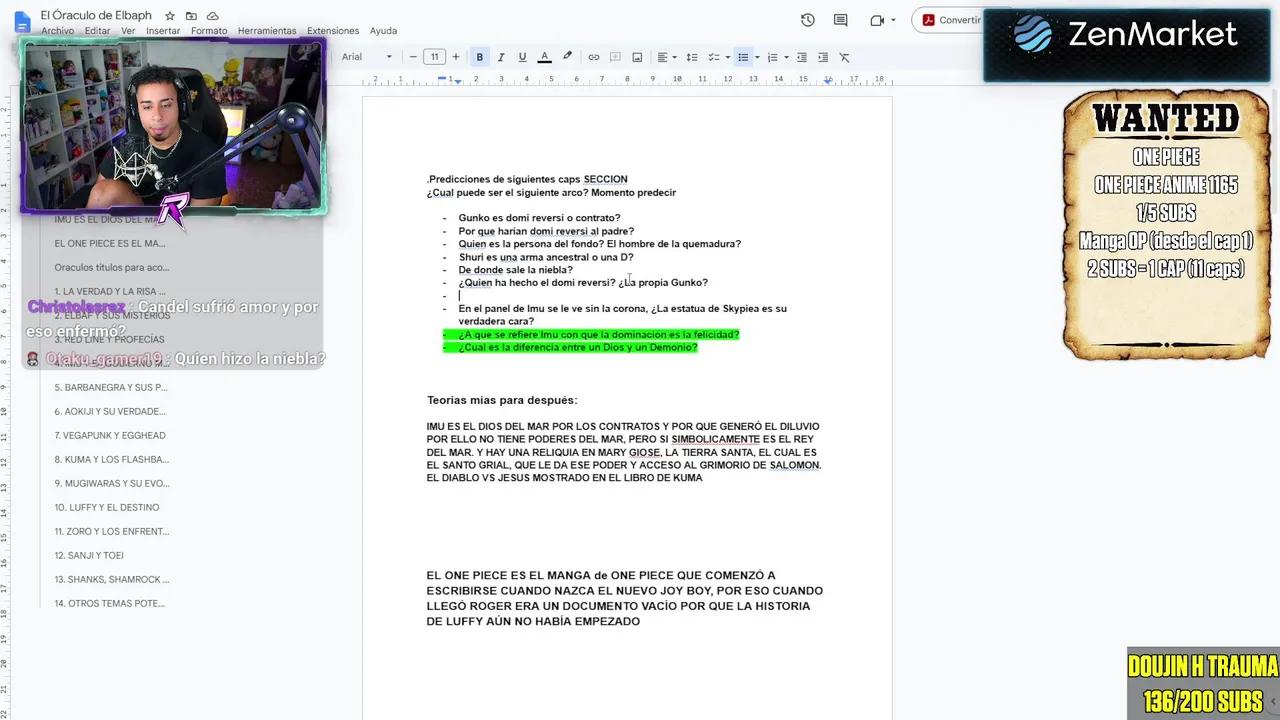Add a comment from the toolbar
This screenshot has width=1280, height=720.
tap(615, 57)
